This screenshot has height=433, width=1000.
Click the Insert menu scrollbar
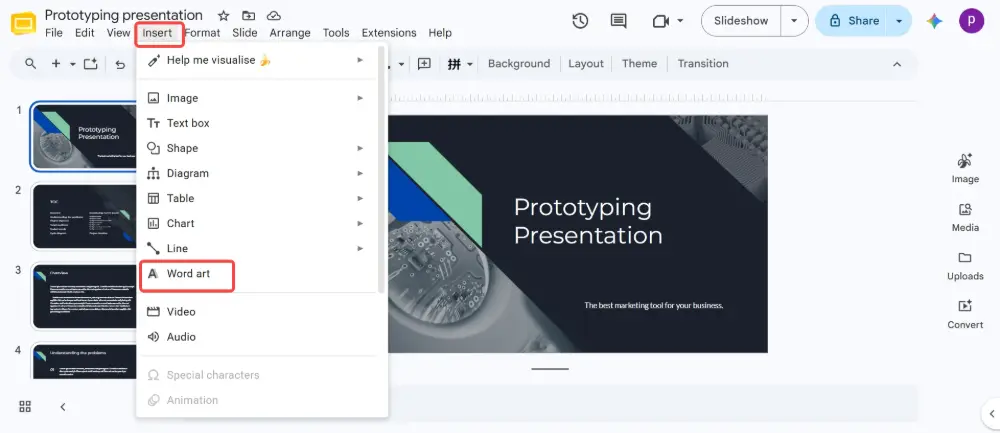[x=381, y=170]
